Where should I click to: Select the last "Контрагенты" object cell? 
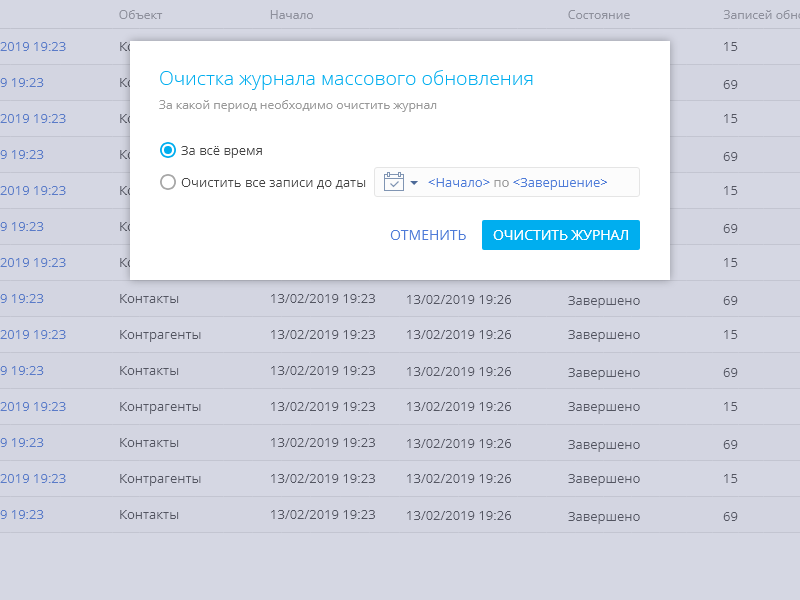[x=160, y=479]
